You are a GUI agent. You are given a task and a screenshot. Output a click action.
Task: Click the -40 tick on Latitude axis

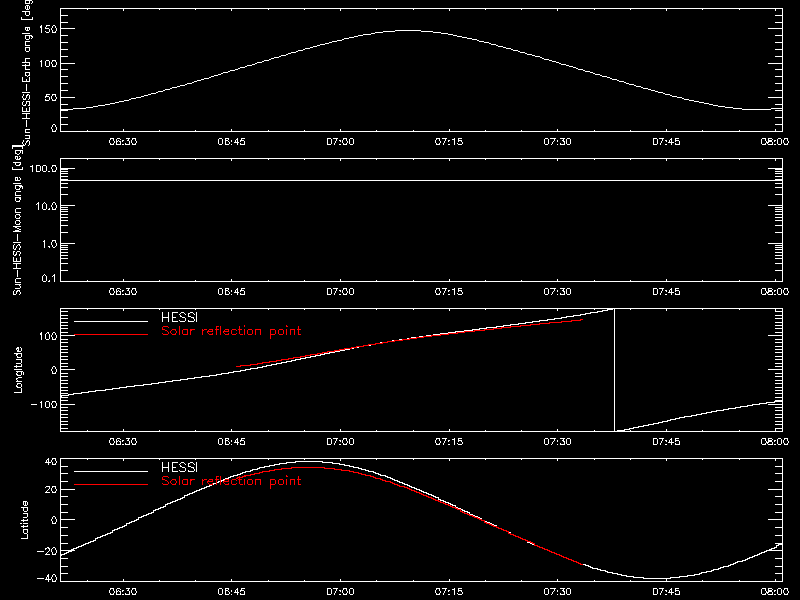pyautogui.click(x=47, y=579)
